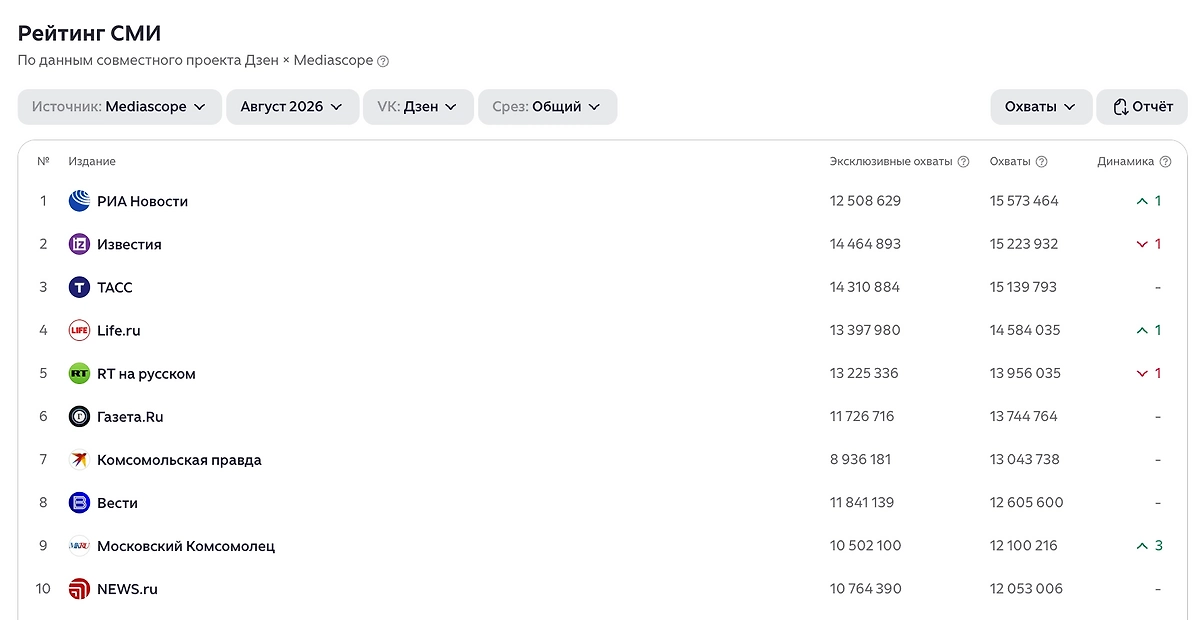Open Life.ru publication link
The height and width of the screenshot is (620, 1200).
tap(119, 330)
